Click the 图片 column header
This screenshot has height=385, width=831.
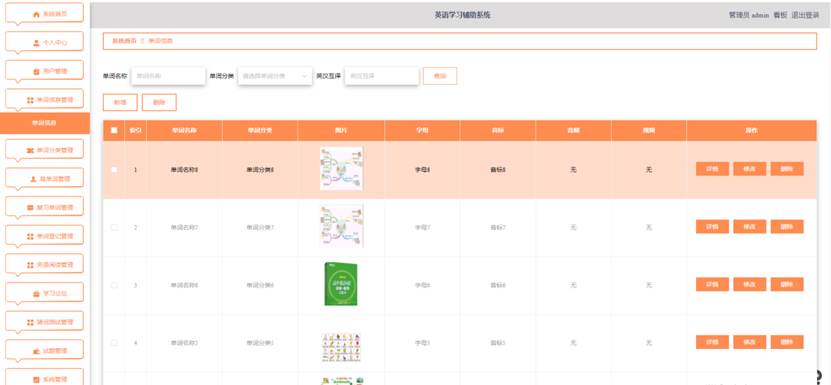pyautogui.click(x=341, y=130)
